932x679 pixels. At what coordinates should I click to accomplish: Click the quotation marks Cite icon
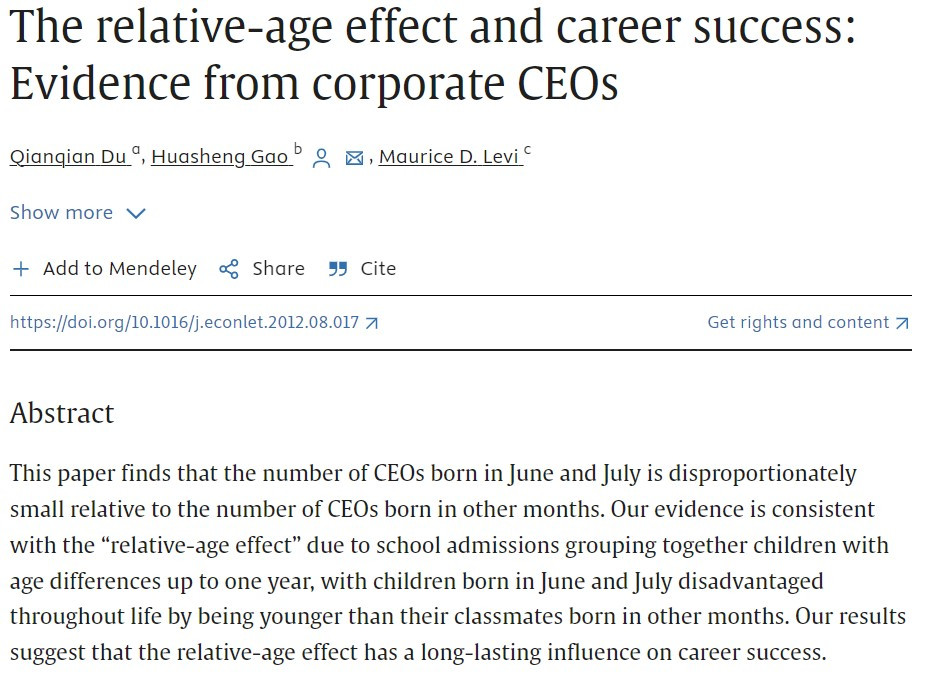[338, 269]
